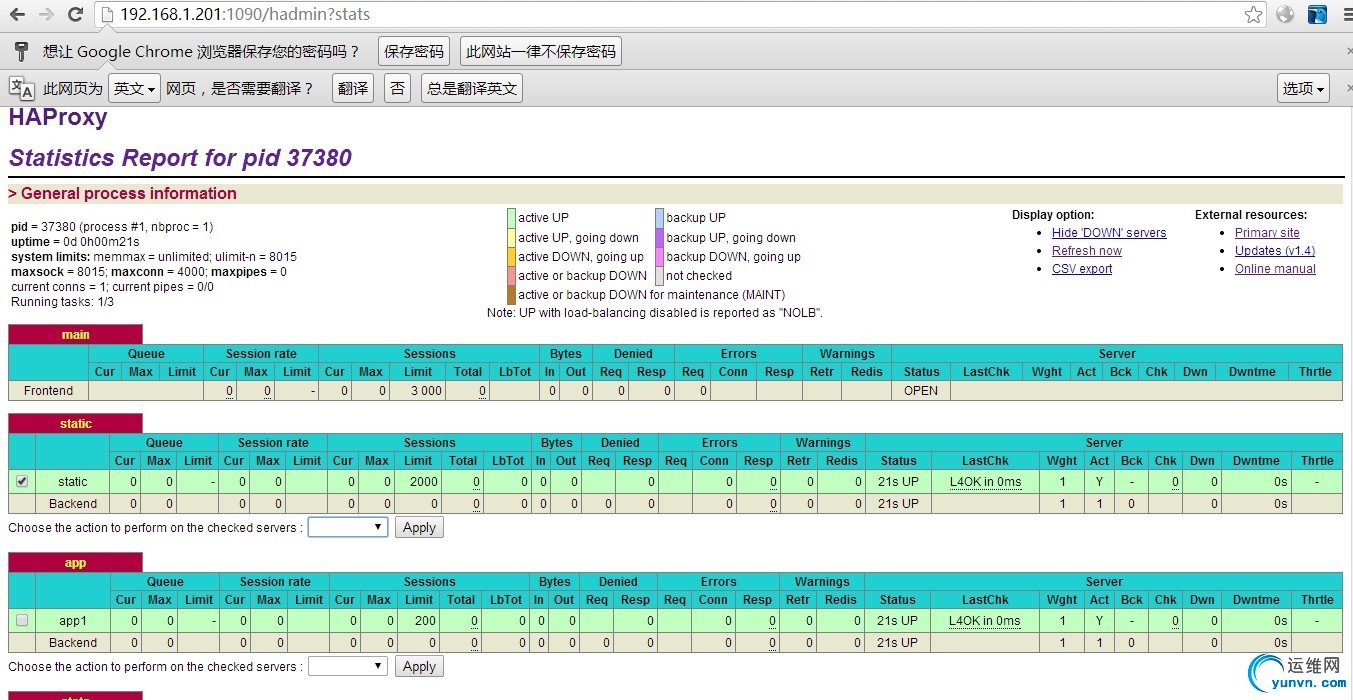Click Frontend row label in main table
1353x700 pixels.
click(x=49, y=391)
